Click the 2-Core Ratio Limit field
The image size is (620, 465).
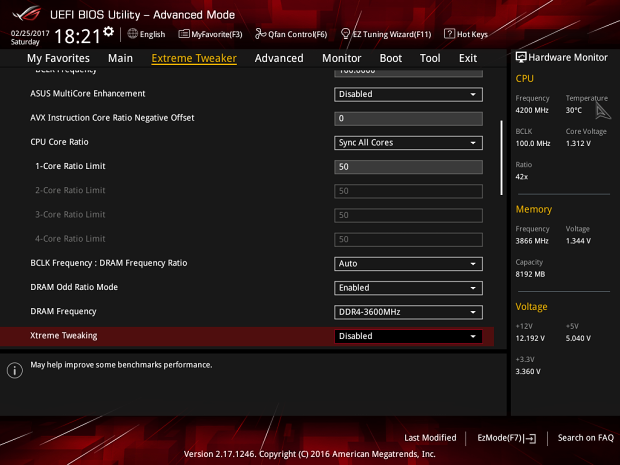pos(408,191)
